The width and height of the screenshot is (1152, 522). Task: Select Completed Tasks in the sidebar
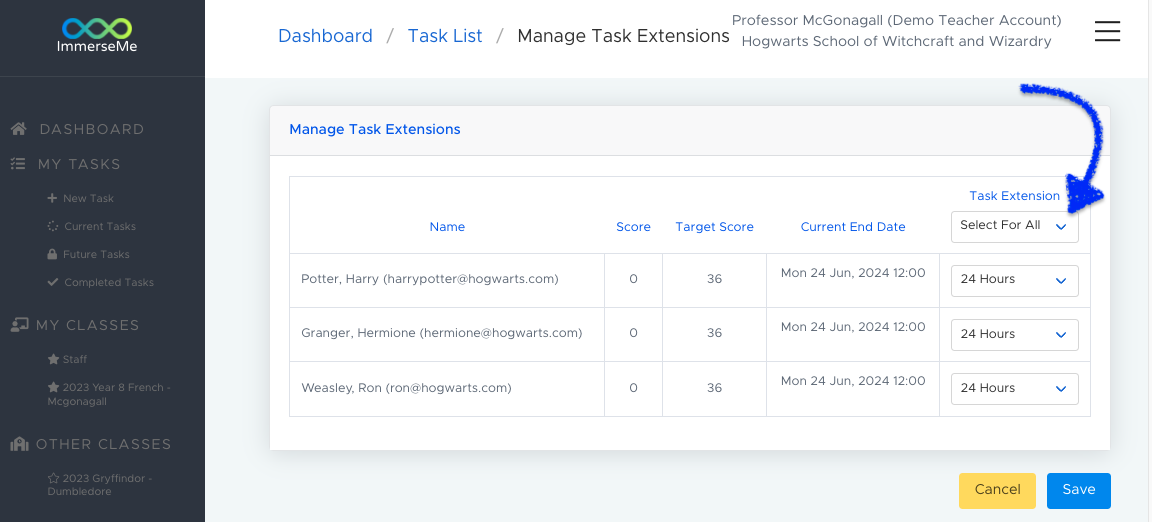pyautogui.click(x=109, y=282)
